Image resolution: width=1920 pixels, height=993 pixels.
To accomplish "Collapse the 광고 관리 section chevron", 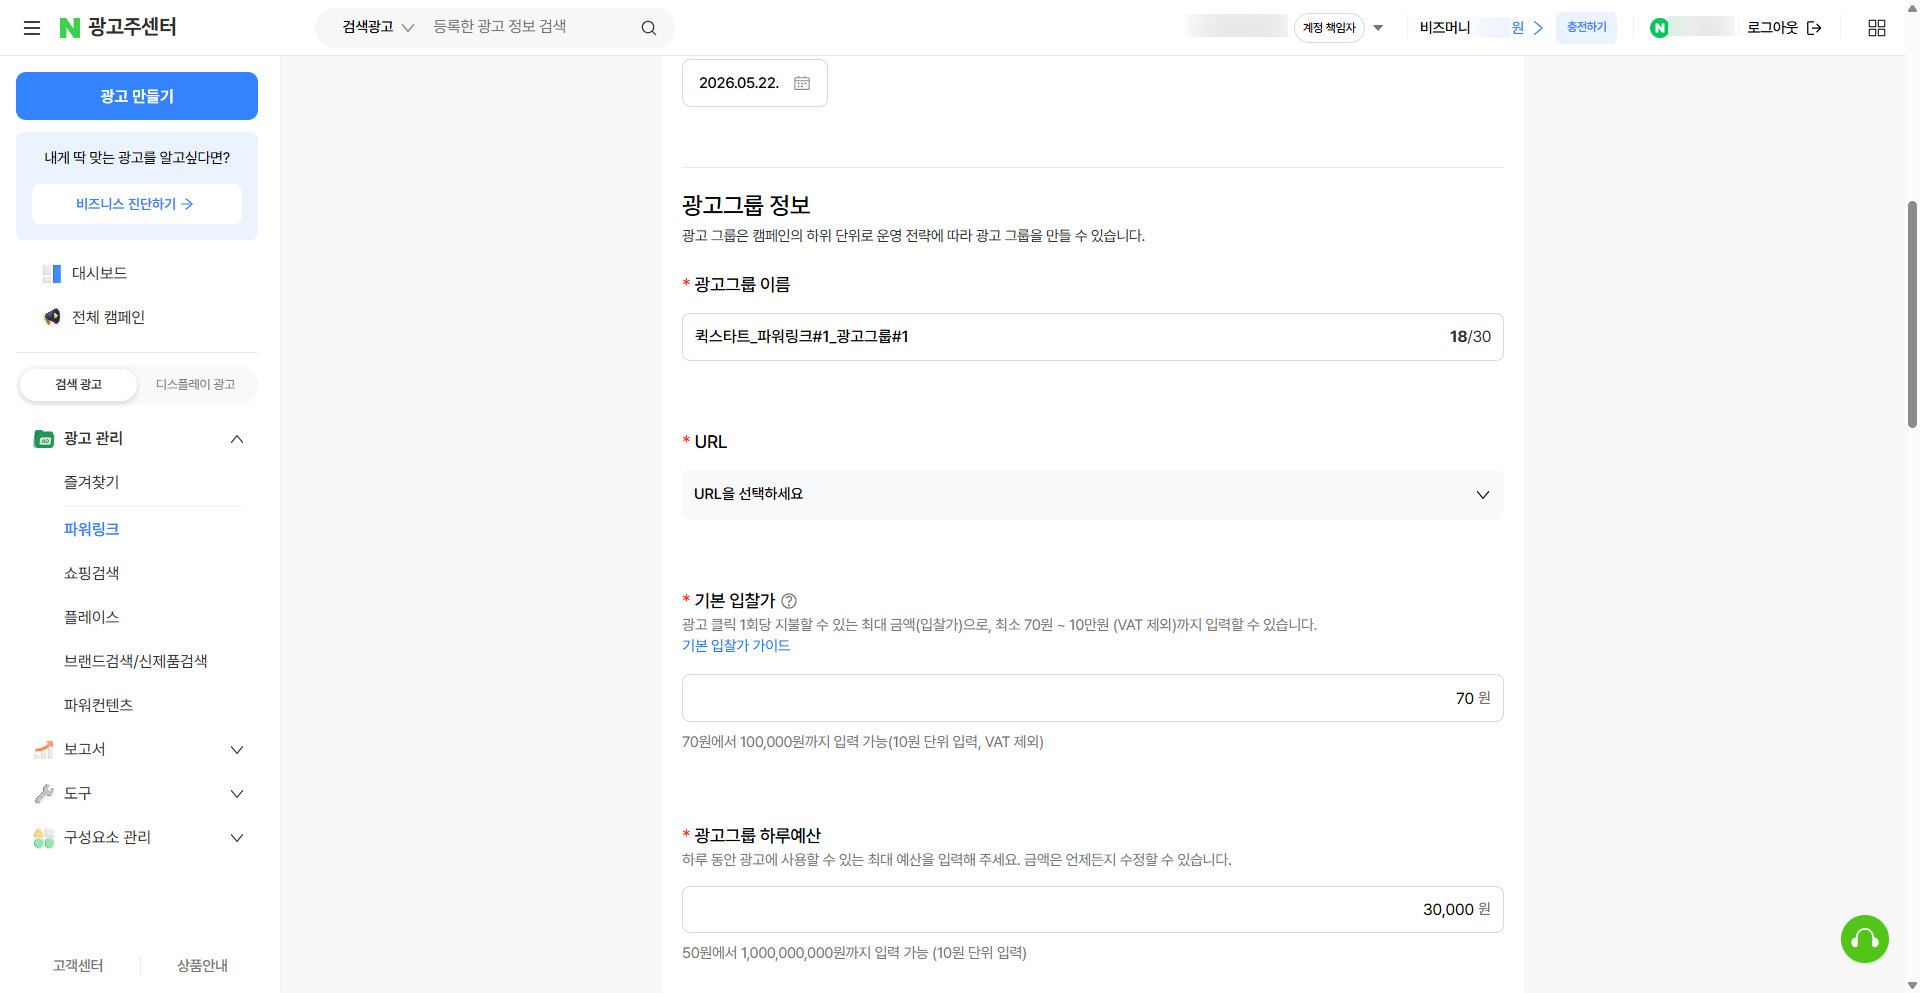I will (237, 439).
